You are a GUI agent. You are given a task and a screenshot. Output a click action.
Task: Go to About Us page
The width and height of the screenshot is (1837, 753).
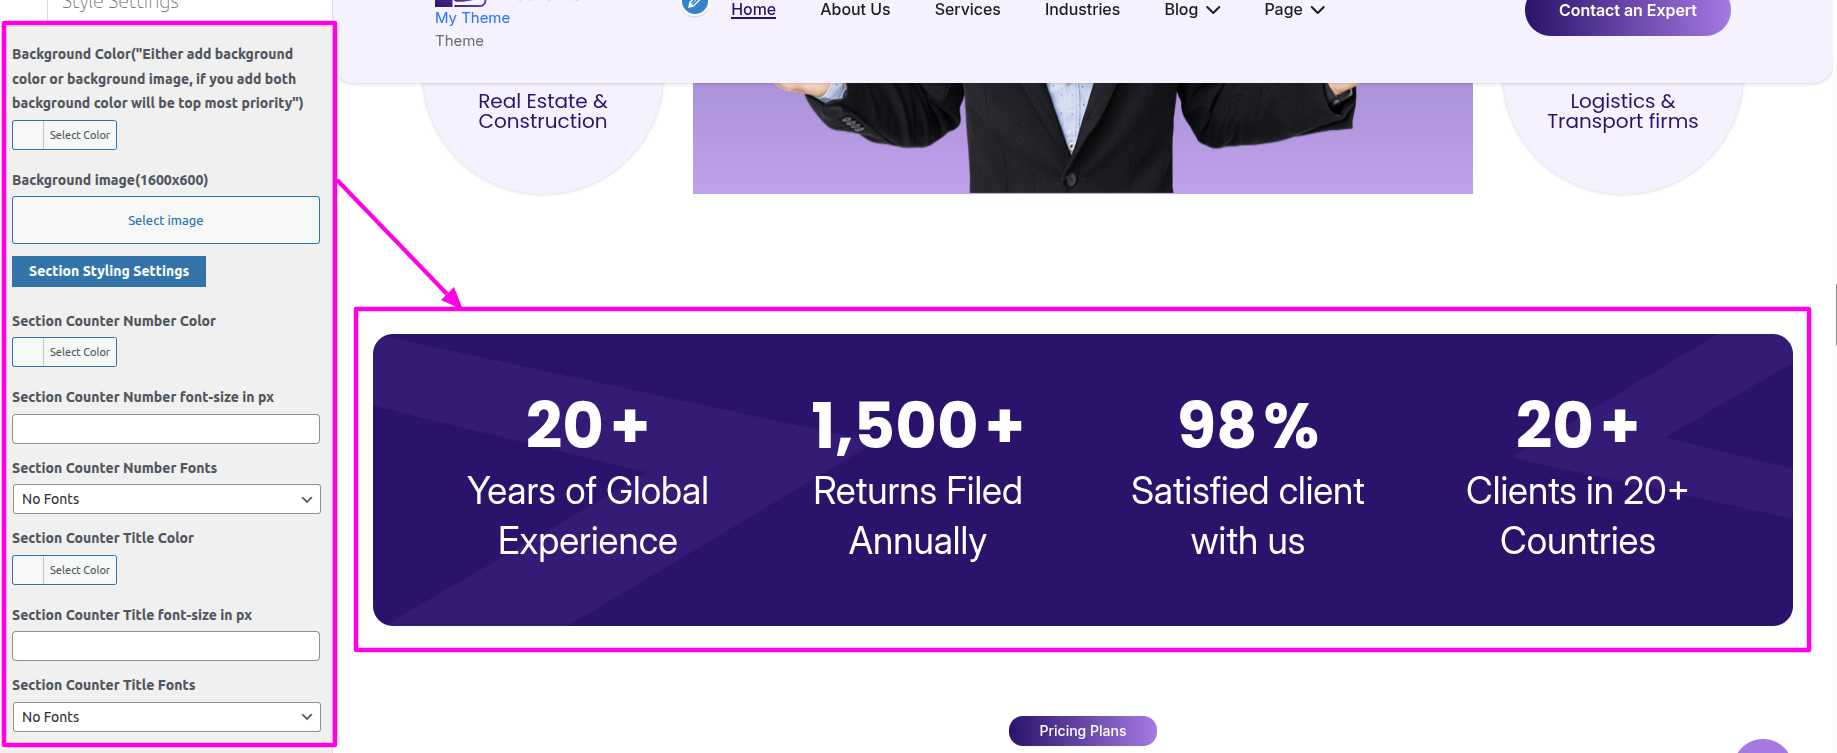[855, 10]
